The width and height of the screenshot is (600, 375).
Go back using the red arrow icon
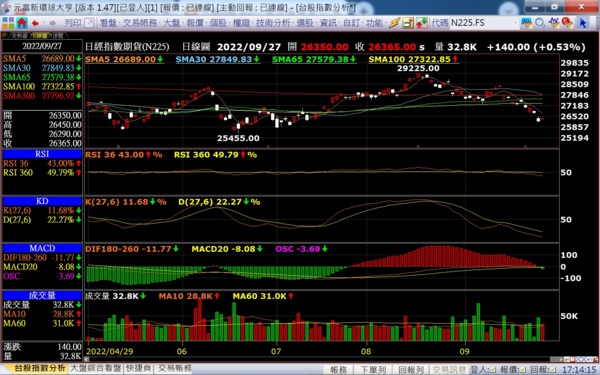pos(35,23)
